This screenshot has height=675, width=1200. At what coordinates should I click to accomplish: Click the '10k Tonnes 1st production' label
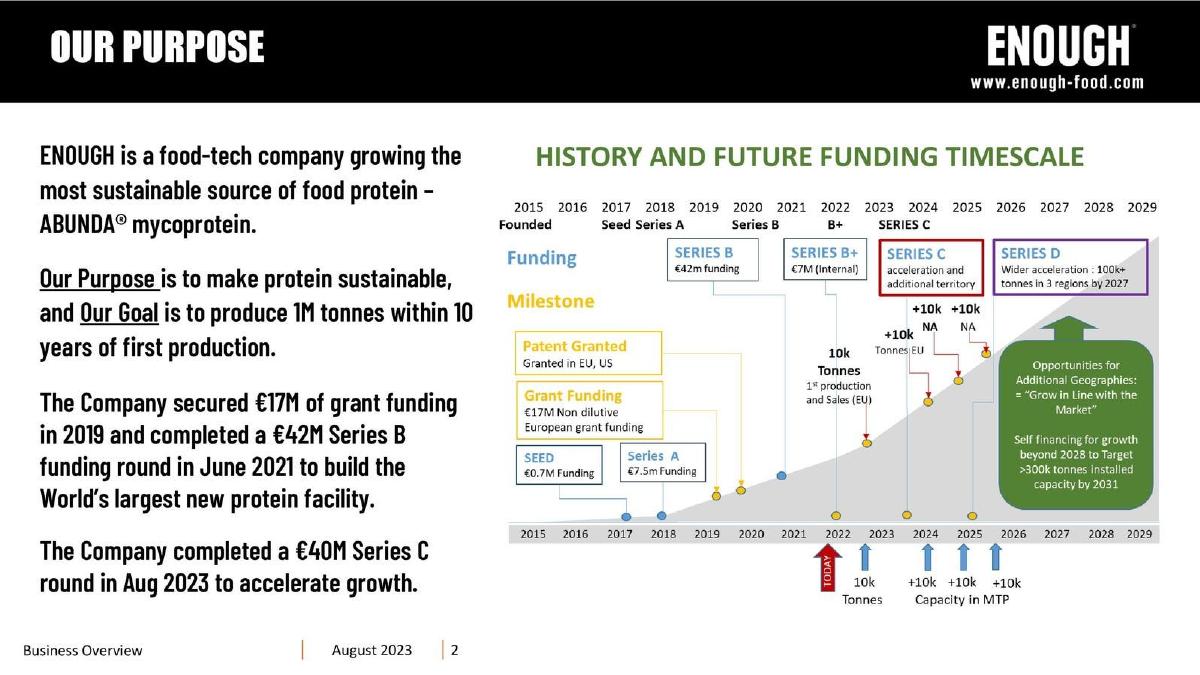839,376
